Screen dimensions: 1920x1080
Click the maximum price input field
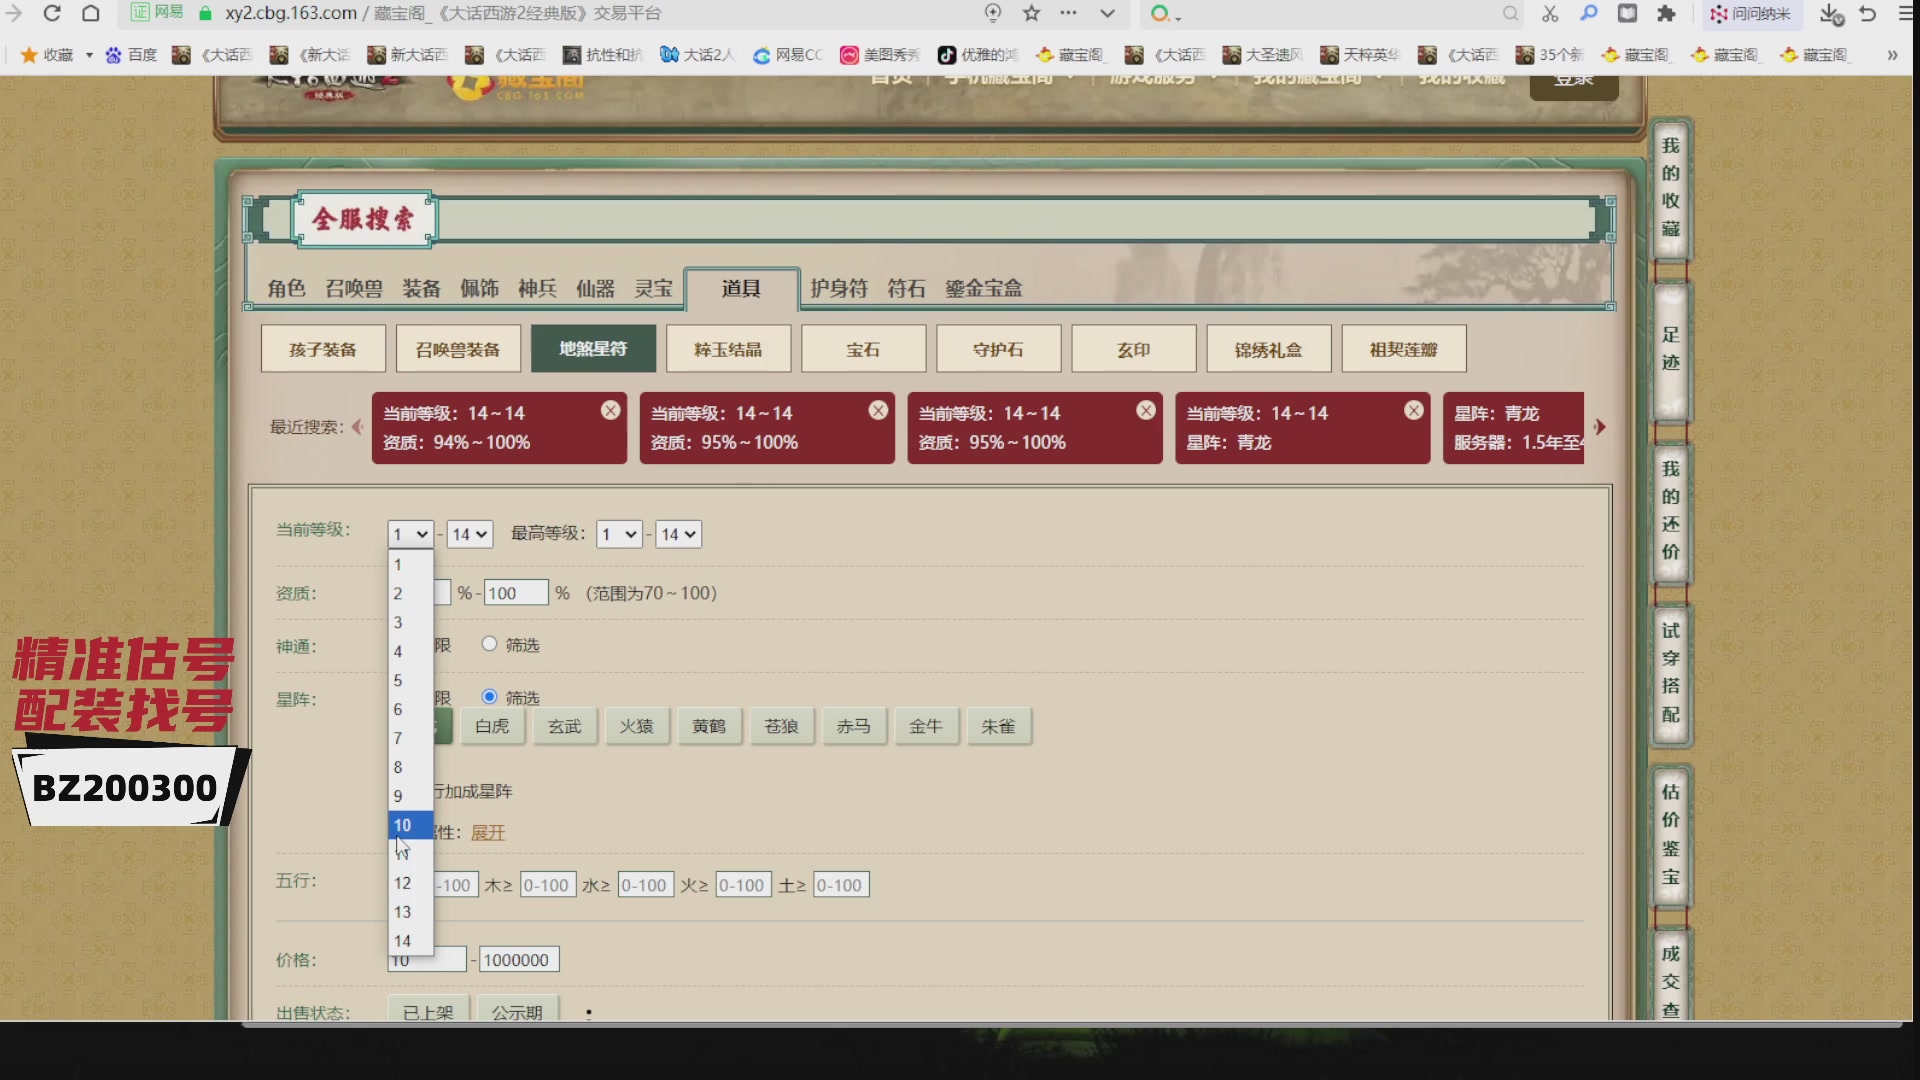coord(518,960)
